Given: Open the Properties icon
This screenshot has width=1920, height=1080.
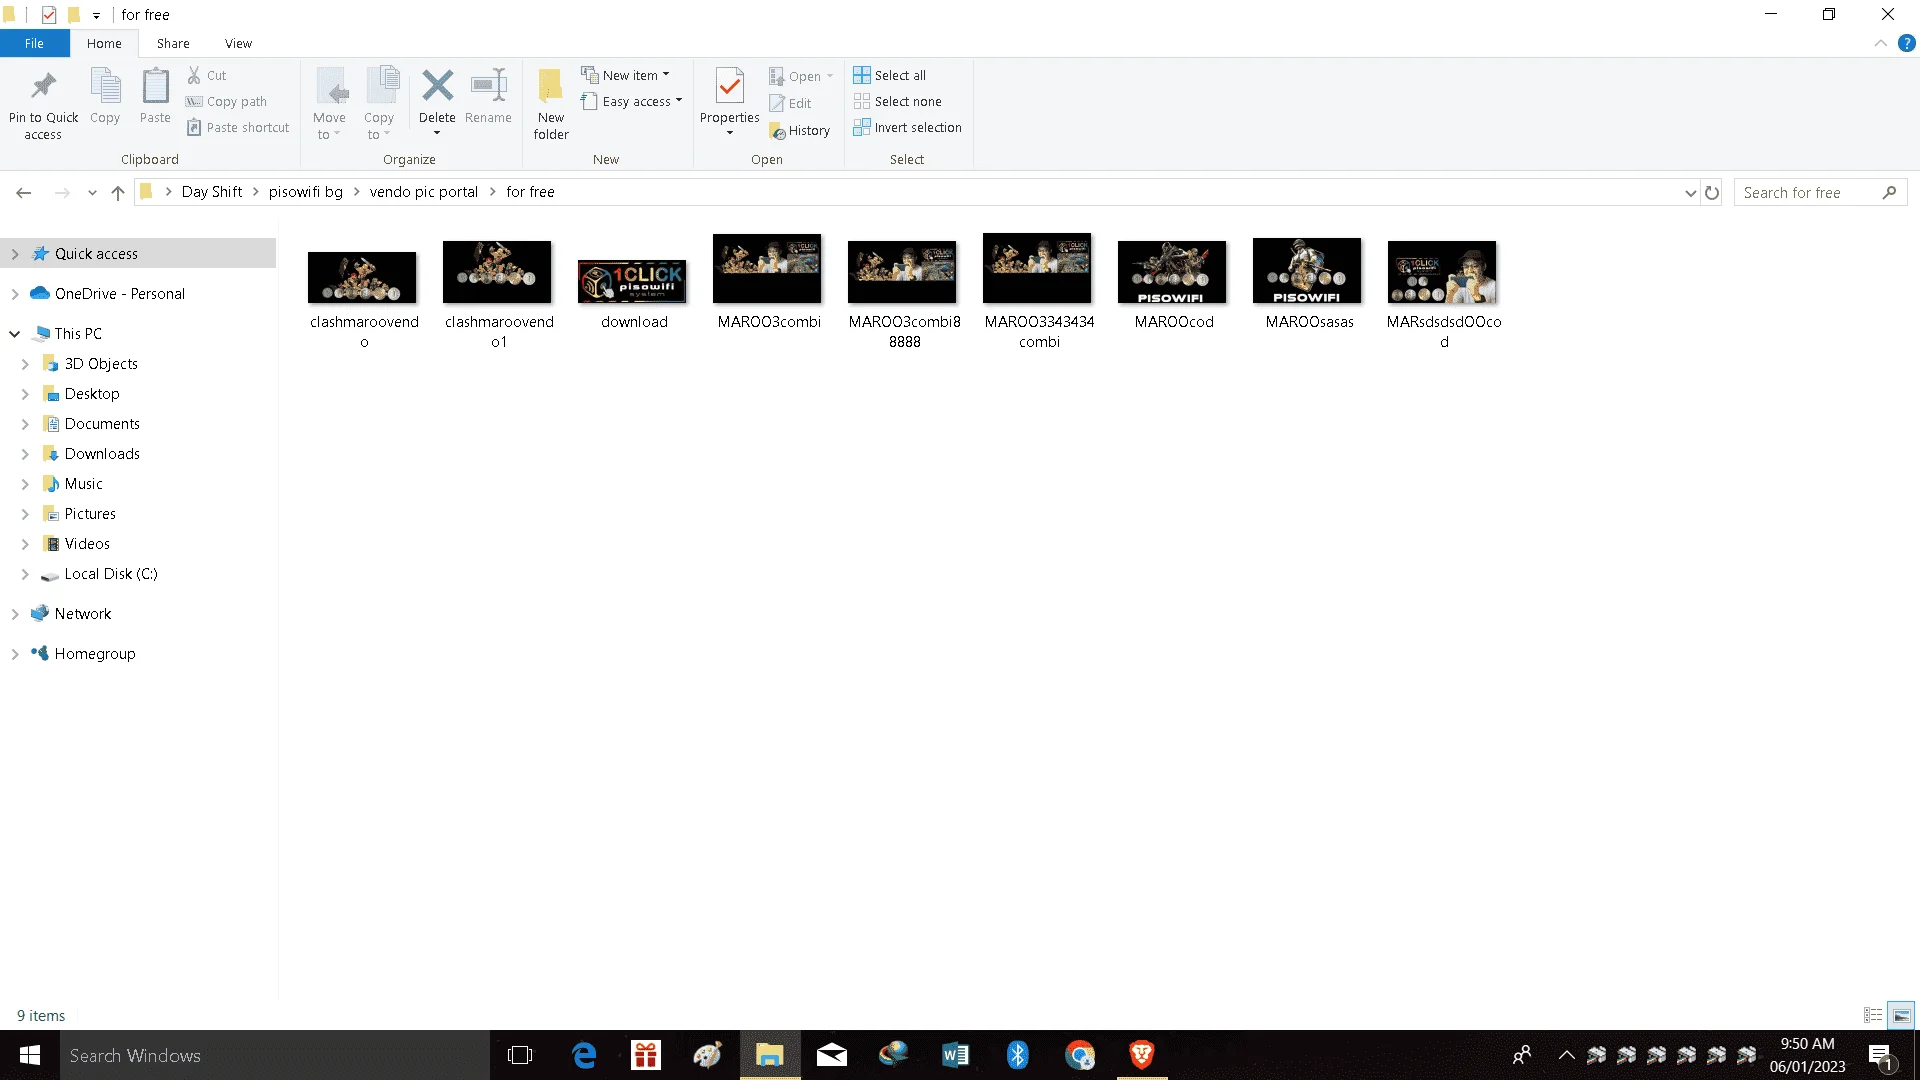Looking at the screenshot, I should tap(730, 87).
